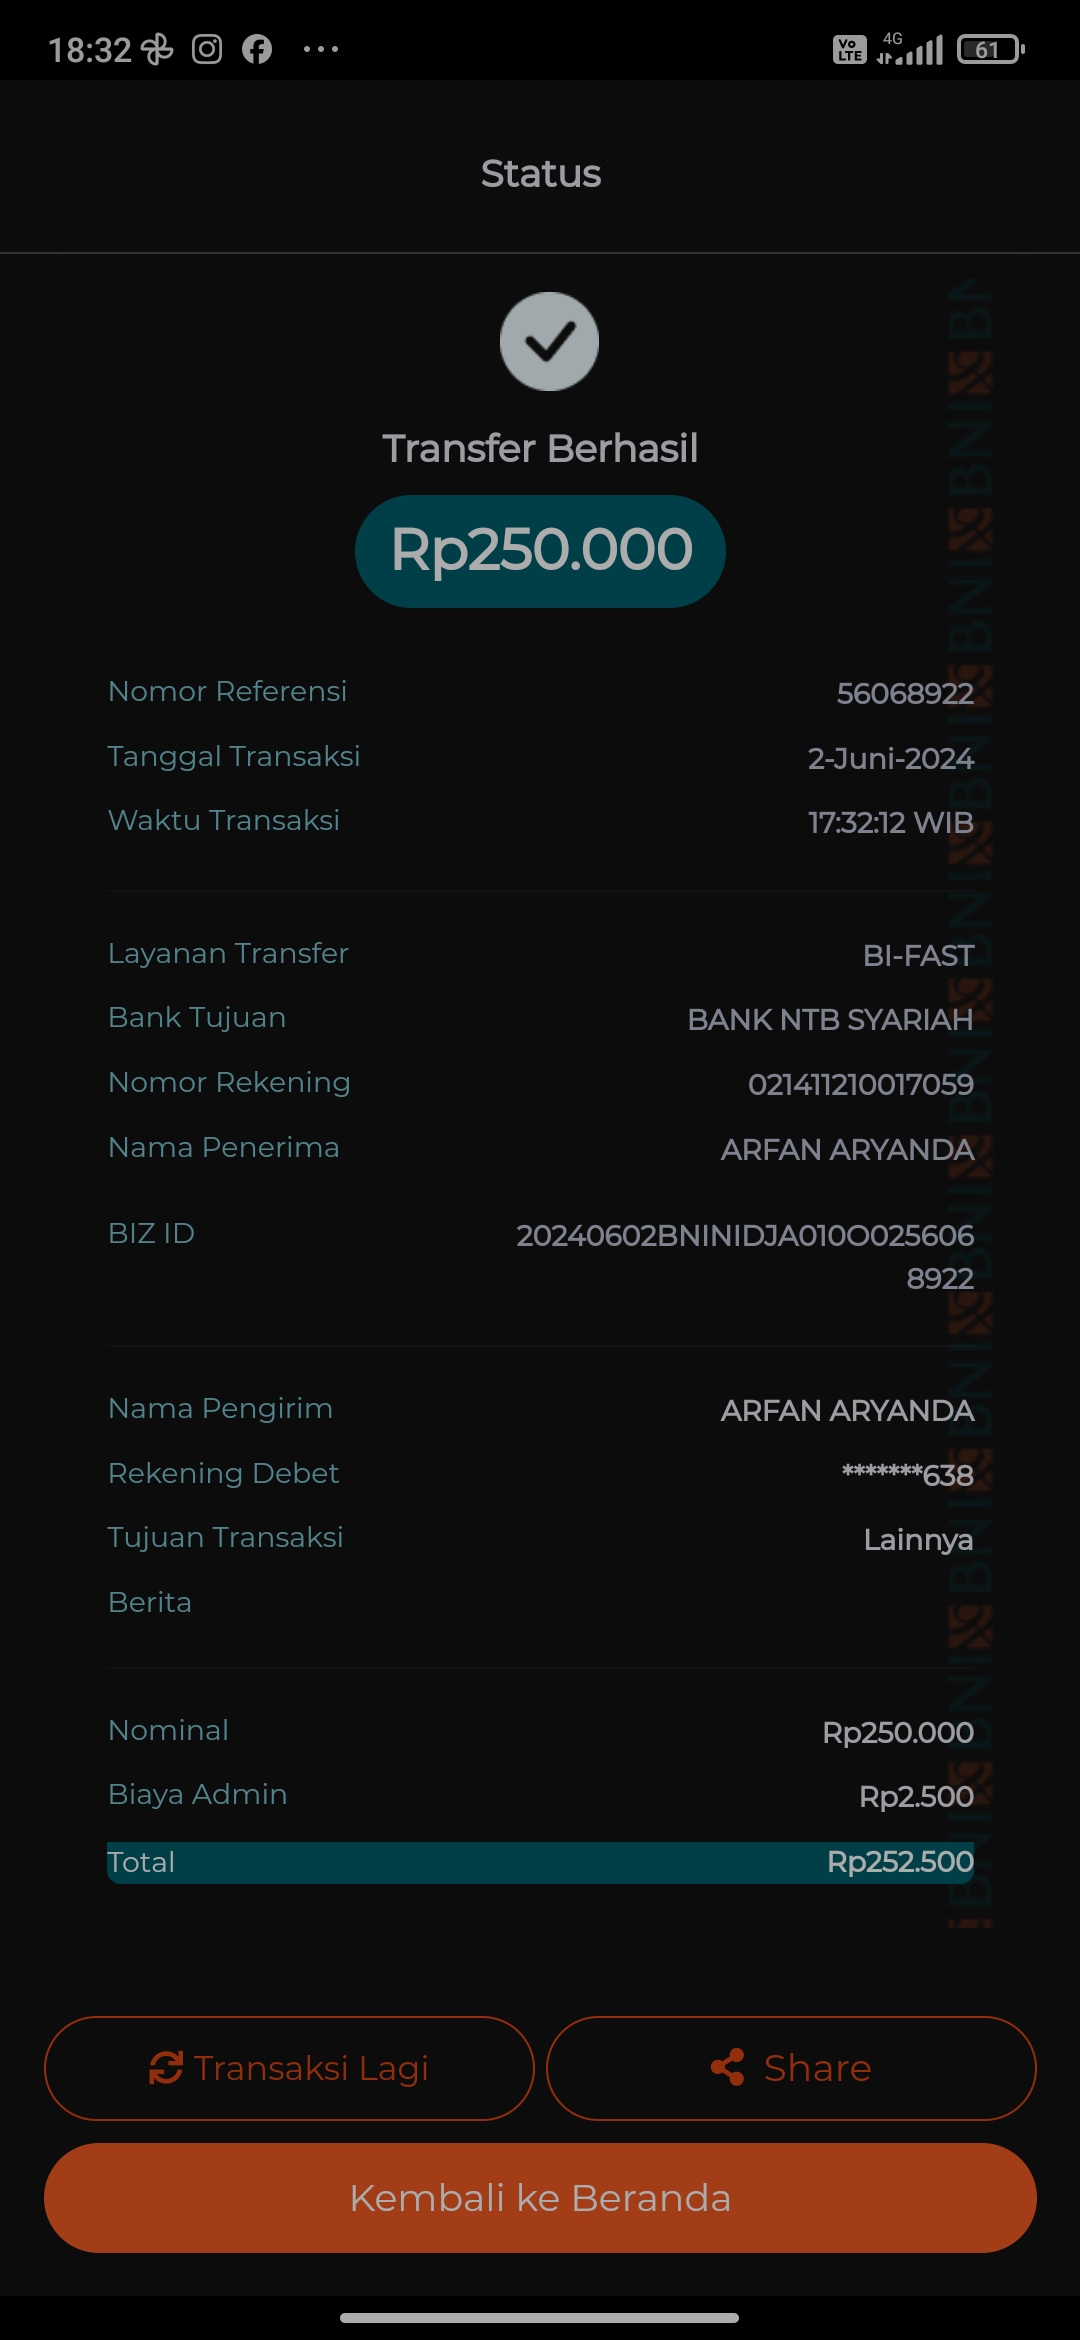
Task: Tap the VoLTE indicator icon
Action: (849, 49)
